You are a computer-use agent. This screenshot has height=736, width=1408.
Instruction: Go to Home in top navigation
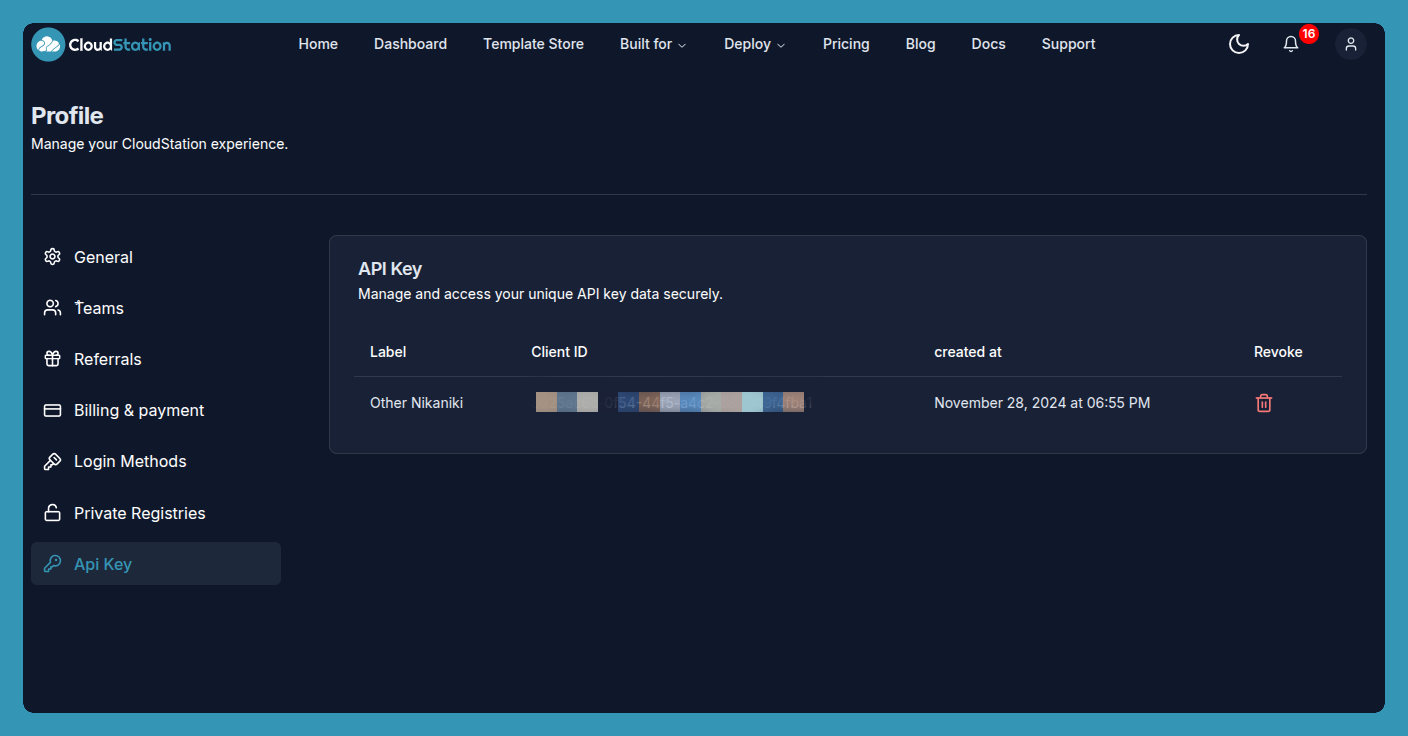click(318, 44)
